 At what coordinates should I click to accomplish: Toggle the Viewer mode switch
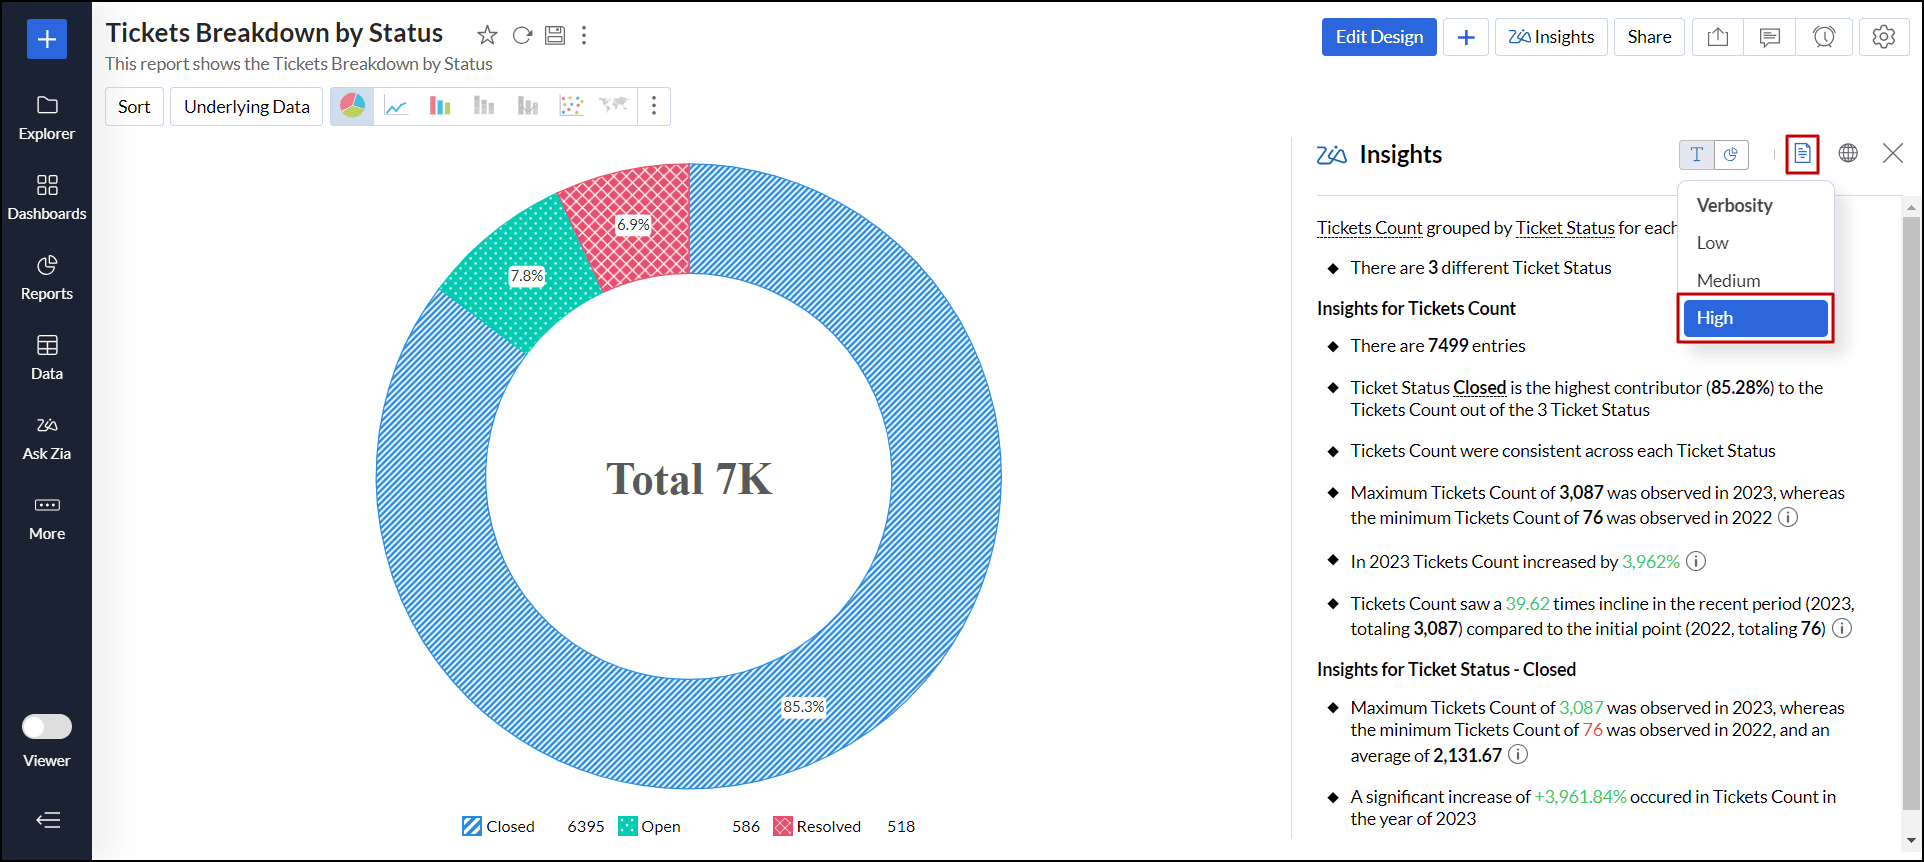pyautogui.click(x=47, y=726)
